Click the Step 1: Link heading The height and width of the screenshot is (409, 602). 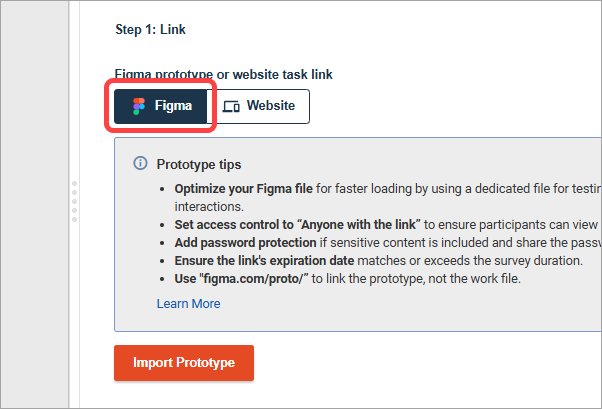(x=150, y=30)
